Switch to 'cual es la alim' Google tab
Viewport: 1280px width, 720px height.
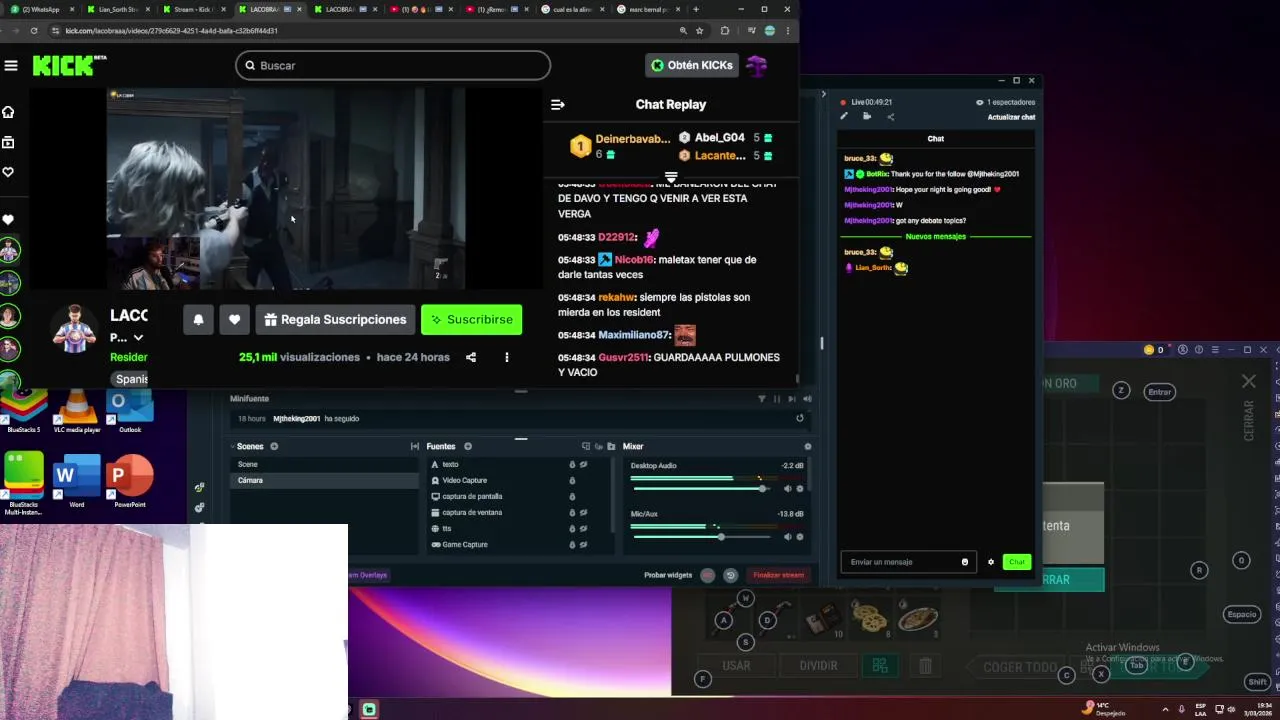pos(572,9)
